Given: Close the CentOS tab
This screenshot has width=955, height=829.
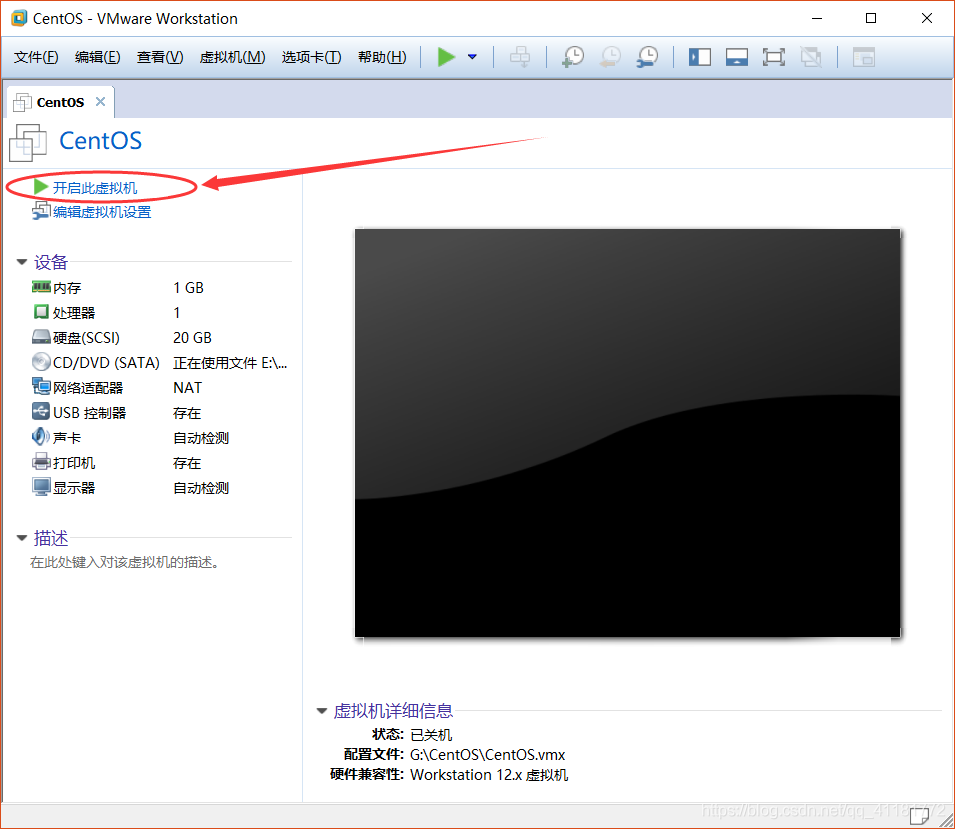Looking at the screenshot, I should click(100, 102).
